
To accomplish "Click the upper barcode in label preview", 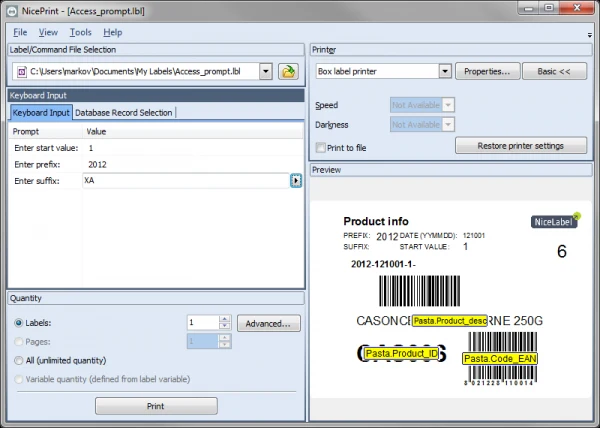I will click(419, 291).
